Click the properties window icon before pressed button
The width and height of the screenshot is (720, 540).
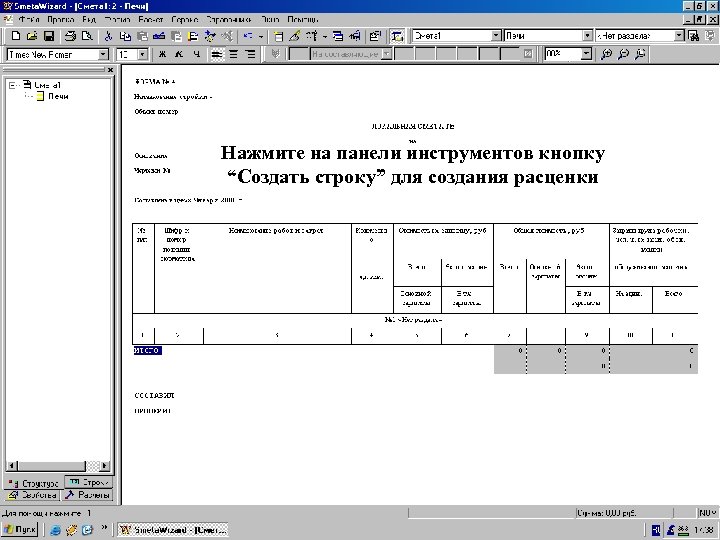coord(376,36)
